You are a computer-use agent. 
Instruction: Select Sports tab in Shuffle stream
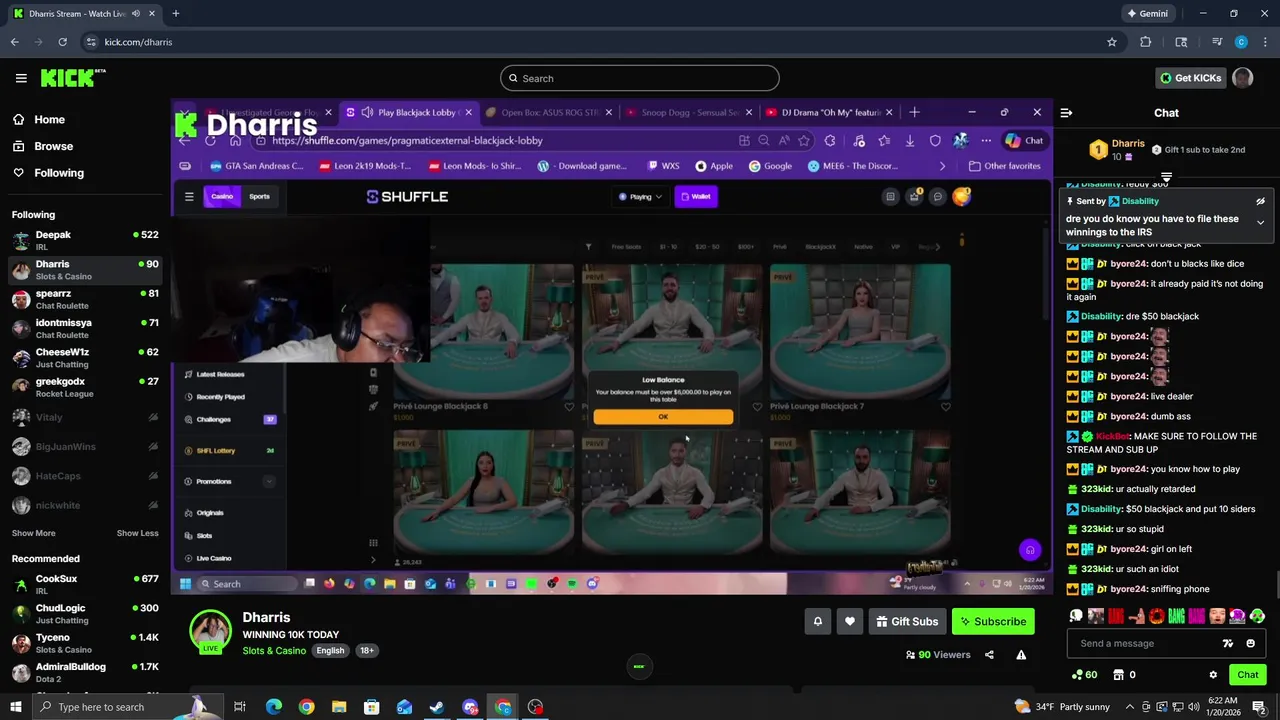pyautogui.click(x=259, y=197)
